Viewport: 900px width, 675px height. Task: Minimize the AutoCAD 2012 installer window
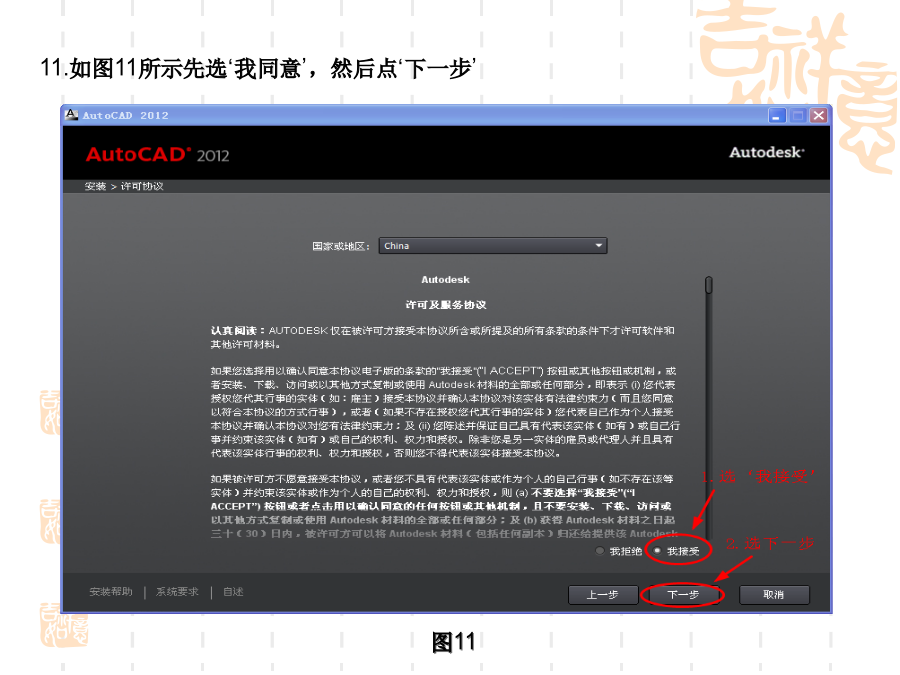coord(777,115)
